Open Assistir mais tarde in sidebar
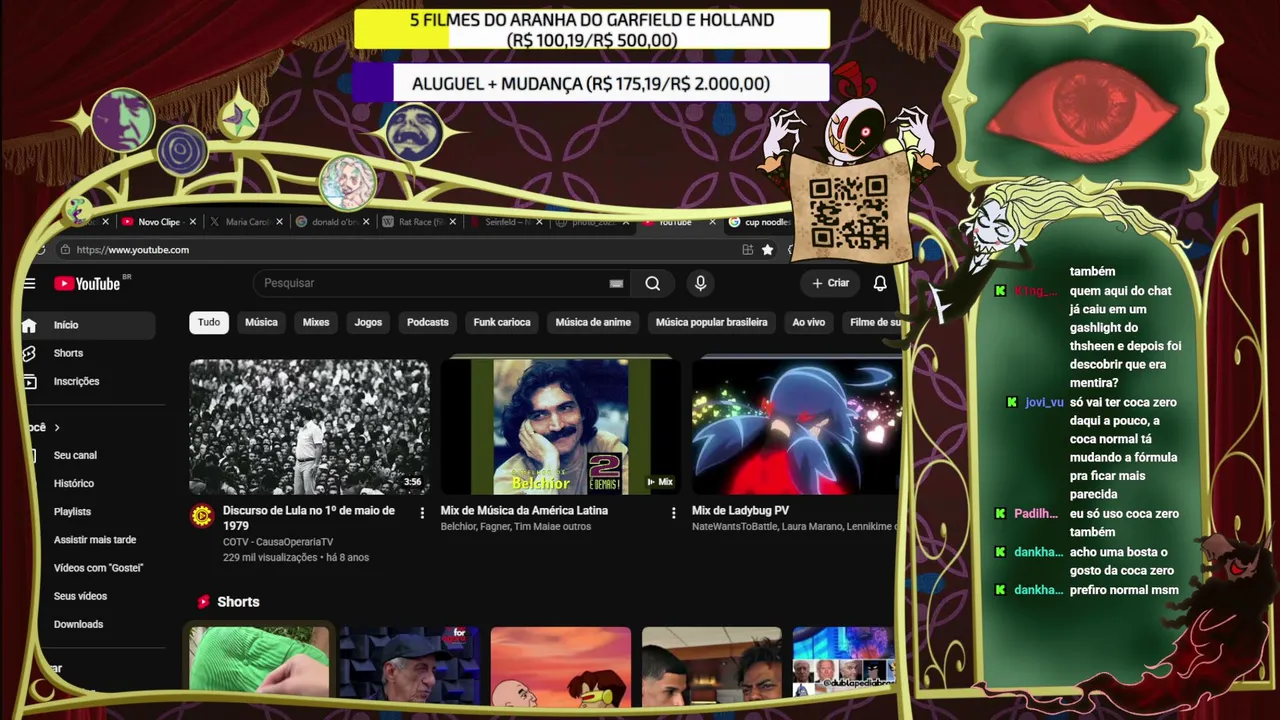 coord(95,540)
